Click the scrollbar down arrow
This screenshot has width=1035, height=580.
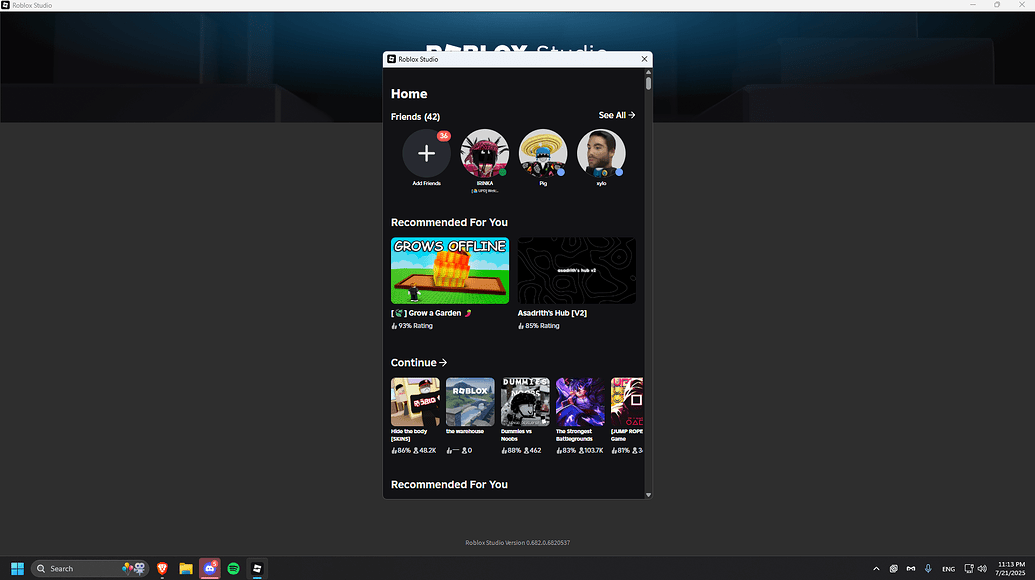(648, 494)
